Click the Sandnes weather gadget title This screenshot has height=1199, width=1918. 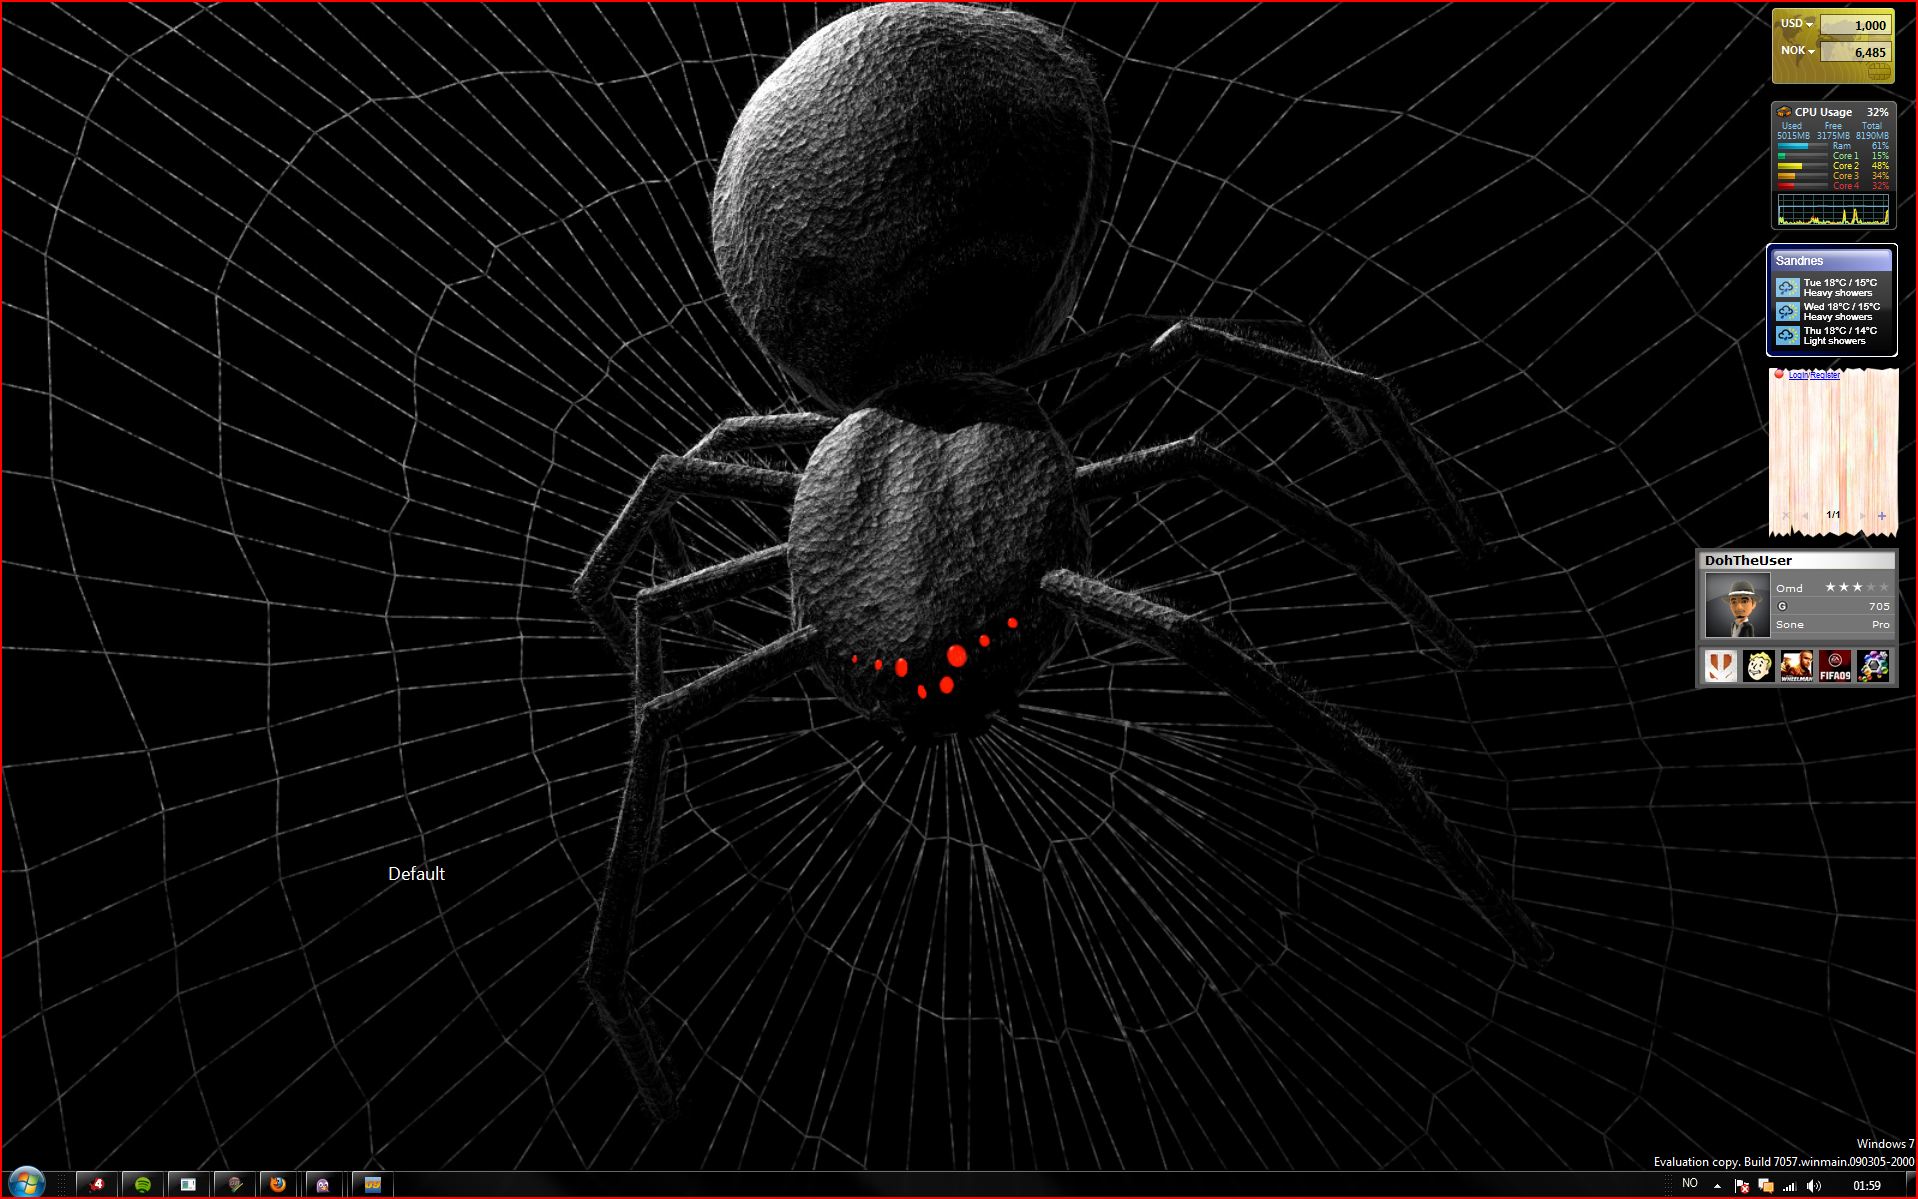point(1799,261)
